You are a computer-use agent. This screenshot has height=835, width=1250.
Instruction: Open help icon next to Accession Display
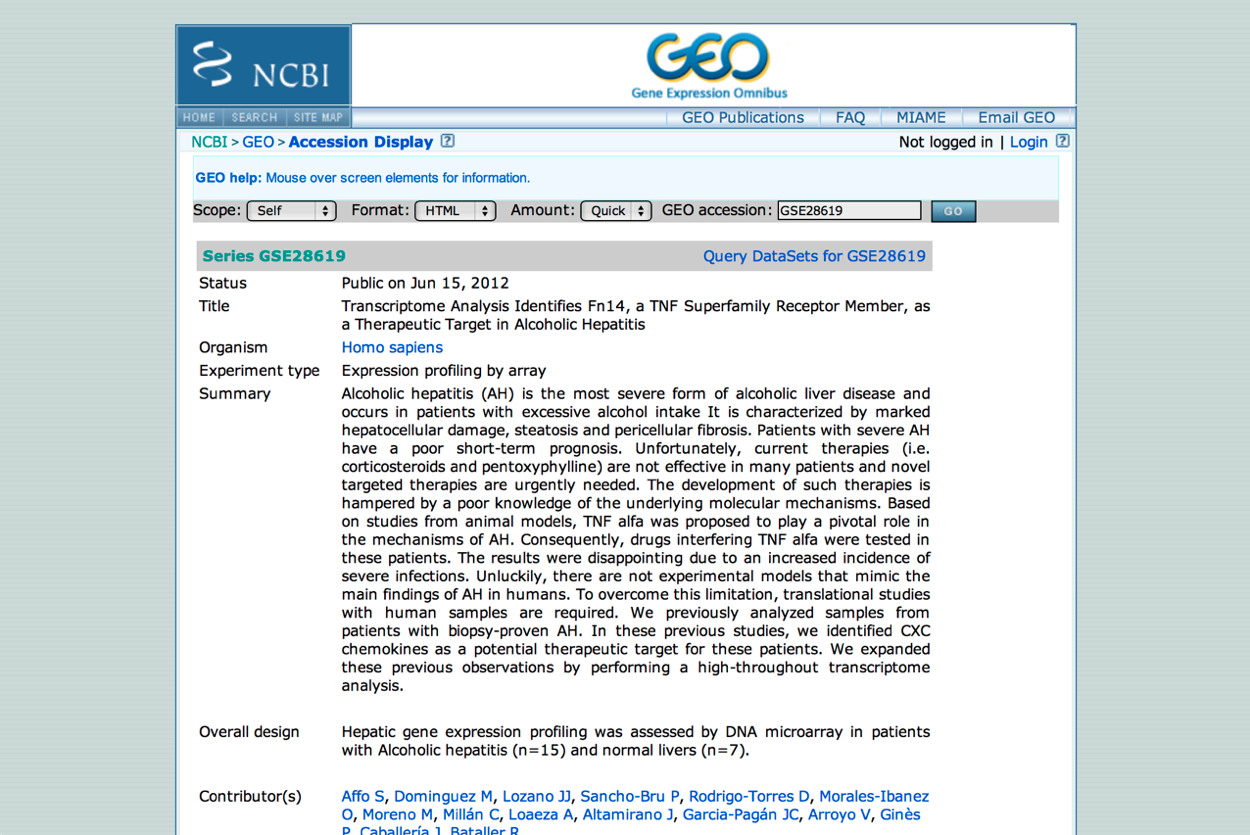click(x=447, y=141)
